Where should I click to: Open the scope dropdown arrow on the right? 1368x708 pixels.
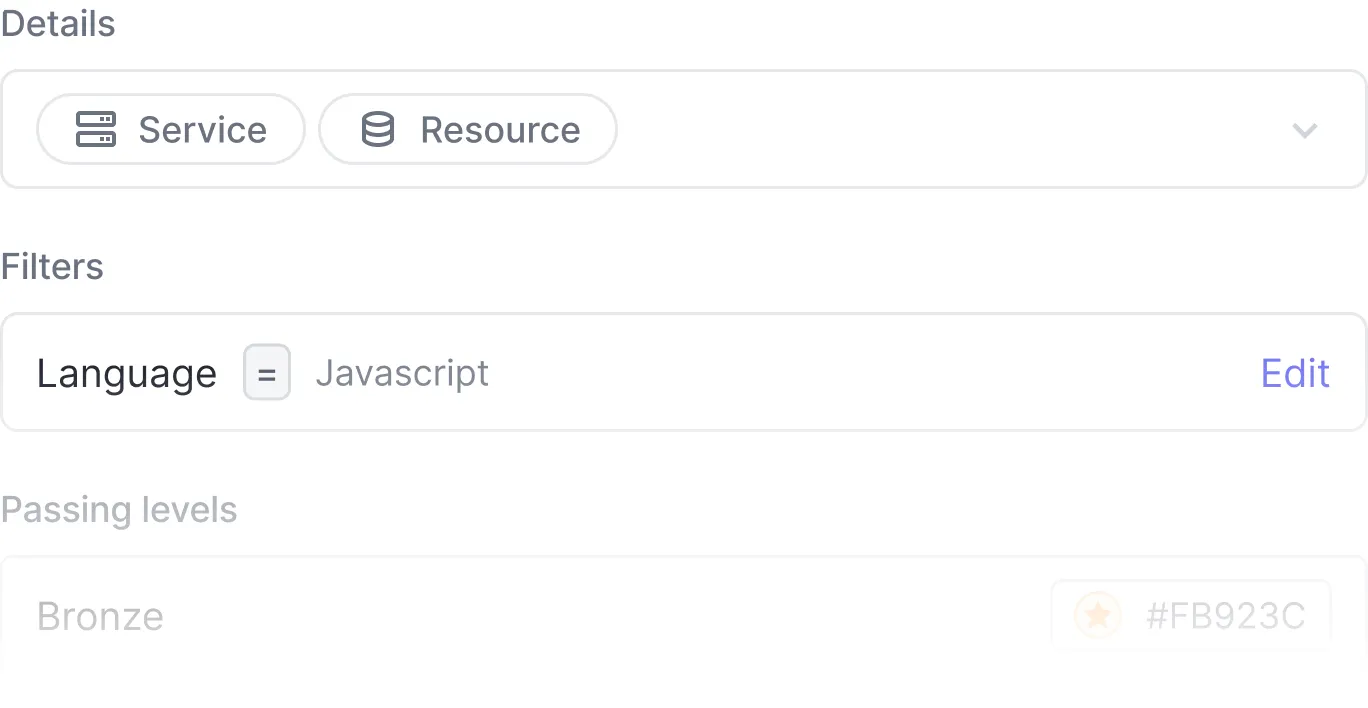tap(1304, 130)
